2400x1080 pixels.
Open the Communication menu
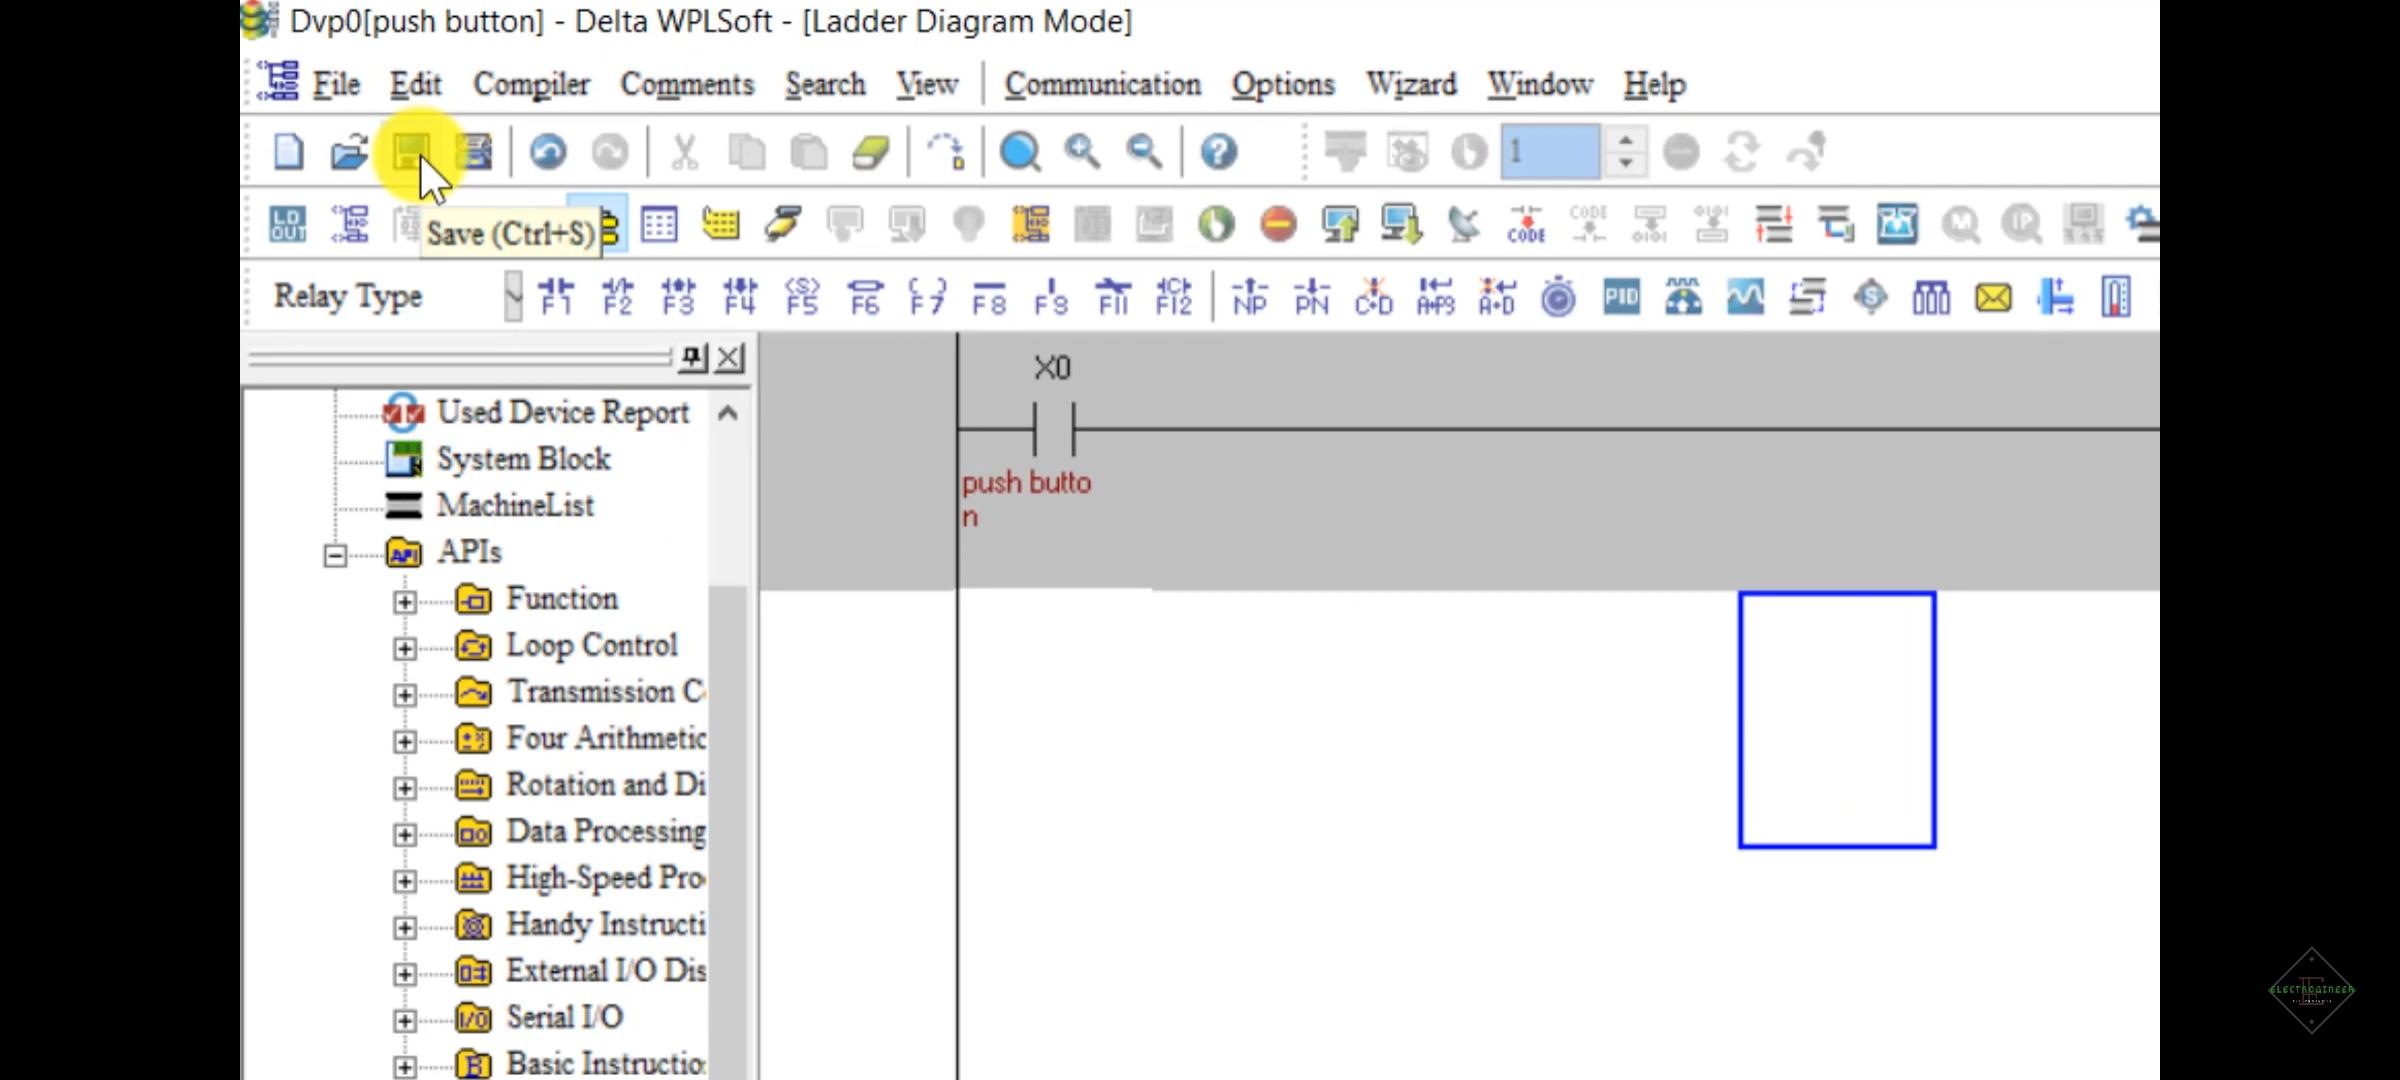click(1102, 84)
